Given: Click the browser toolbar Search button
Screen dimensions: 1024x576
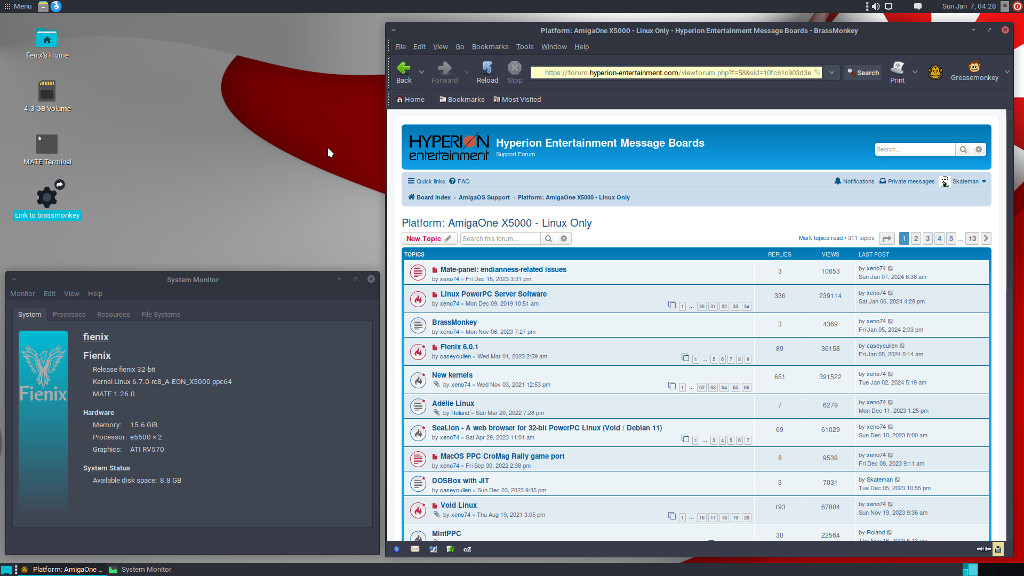Looking at the screenshot, I should coord(863,72).
